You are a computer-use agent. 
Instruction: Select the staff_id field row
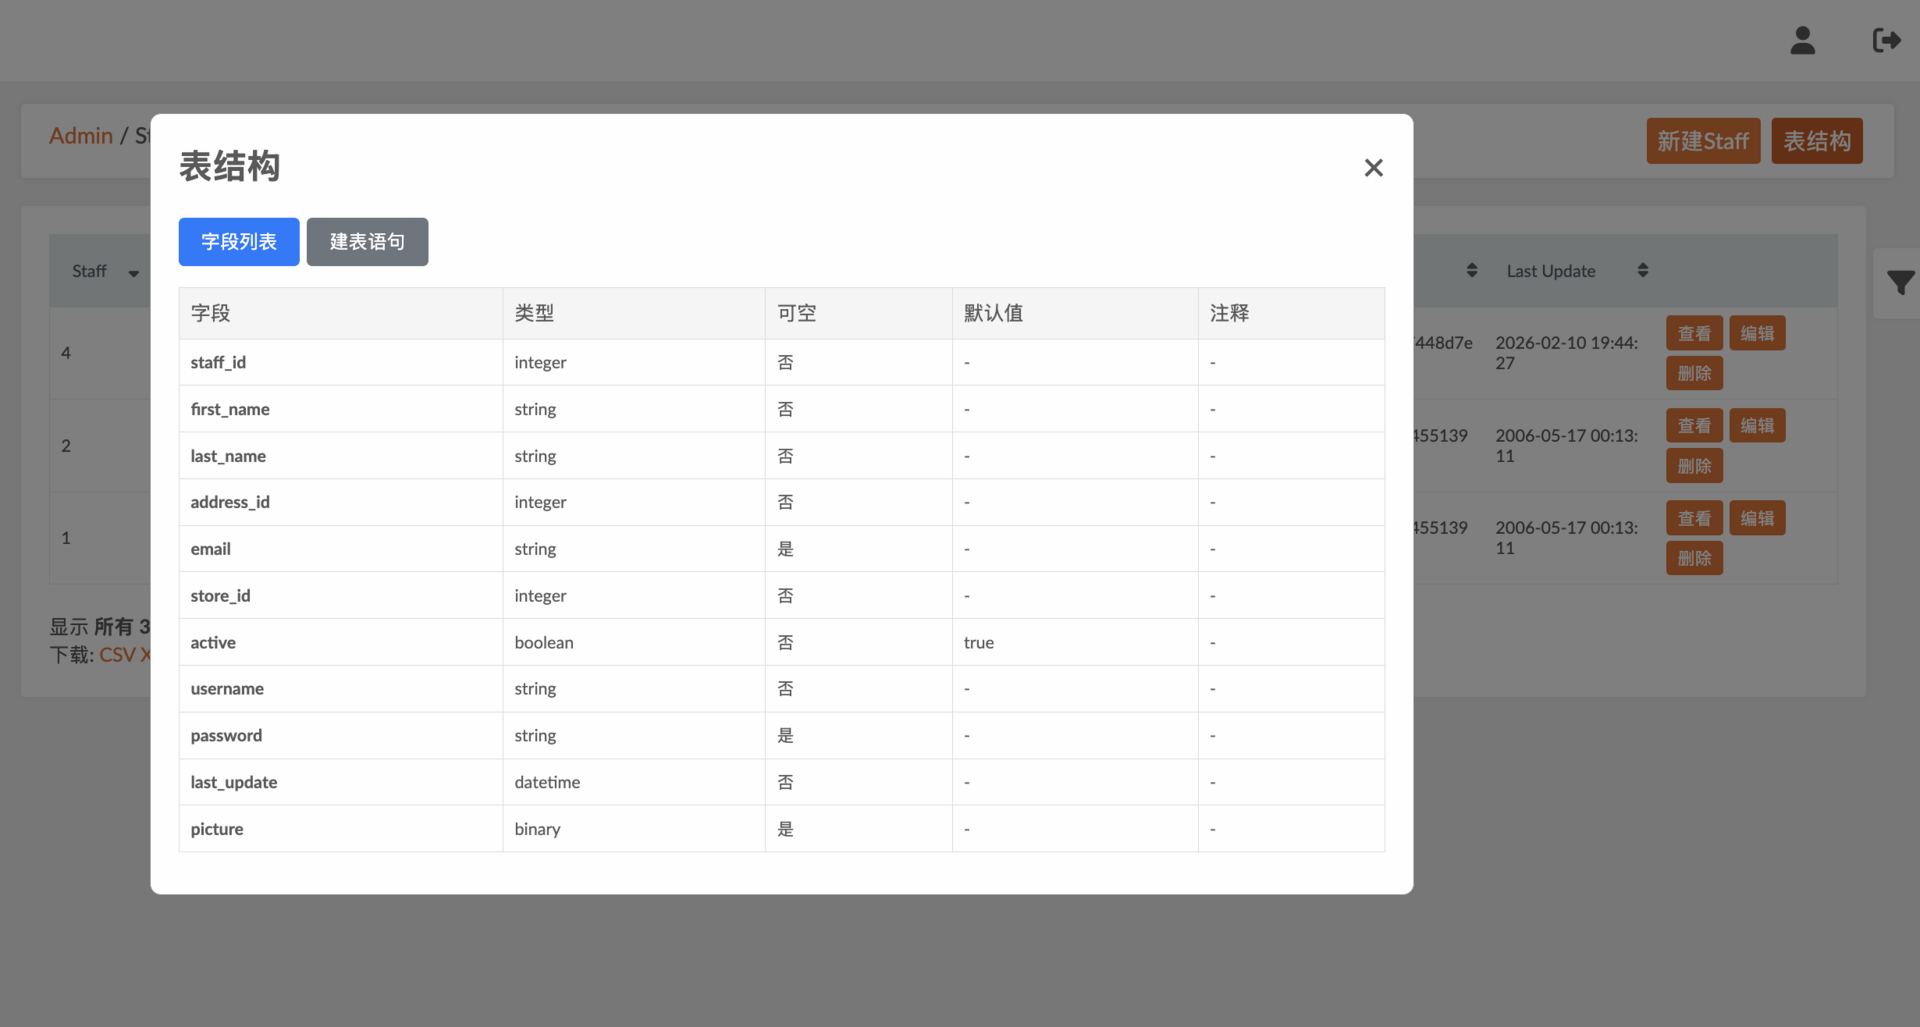pos(218,363)
